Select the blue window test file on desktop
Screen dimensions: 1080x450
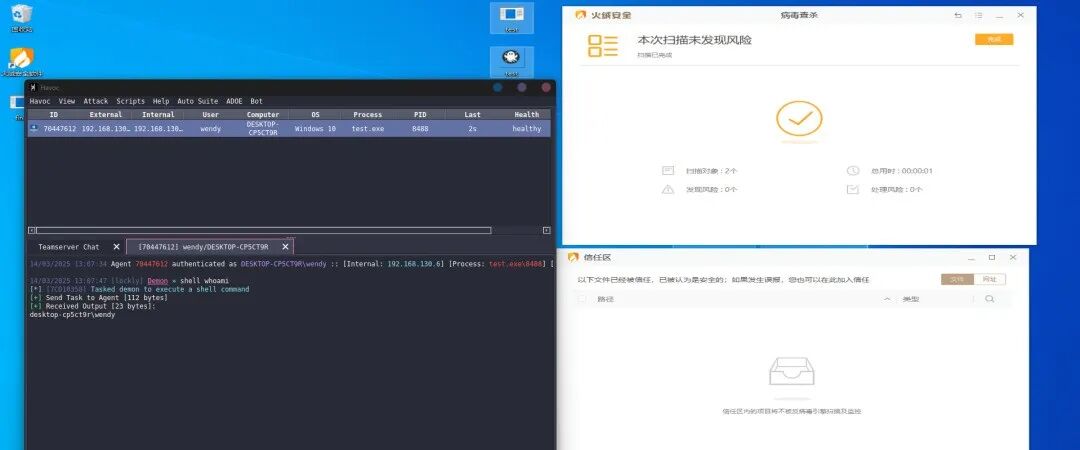coord(511,18)
